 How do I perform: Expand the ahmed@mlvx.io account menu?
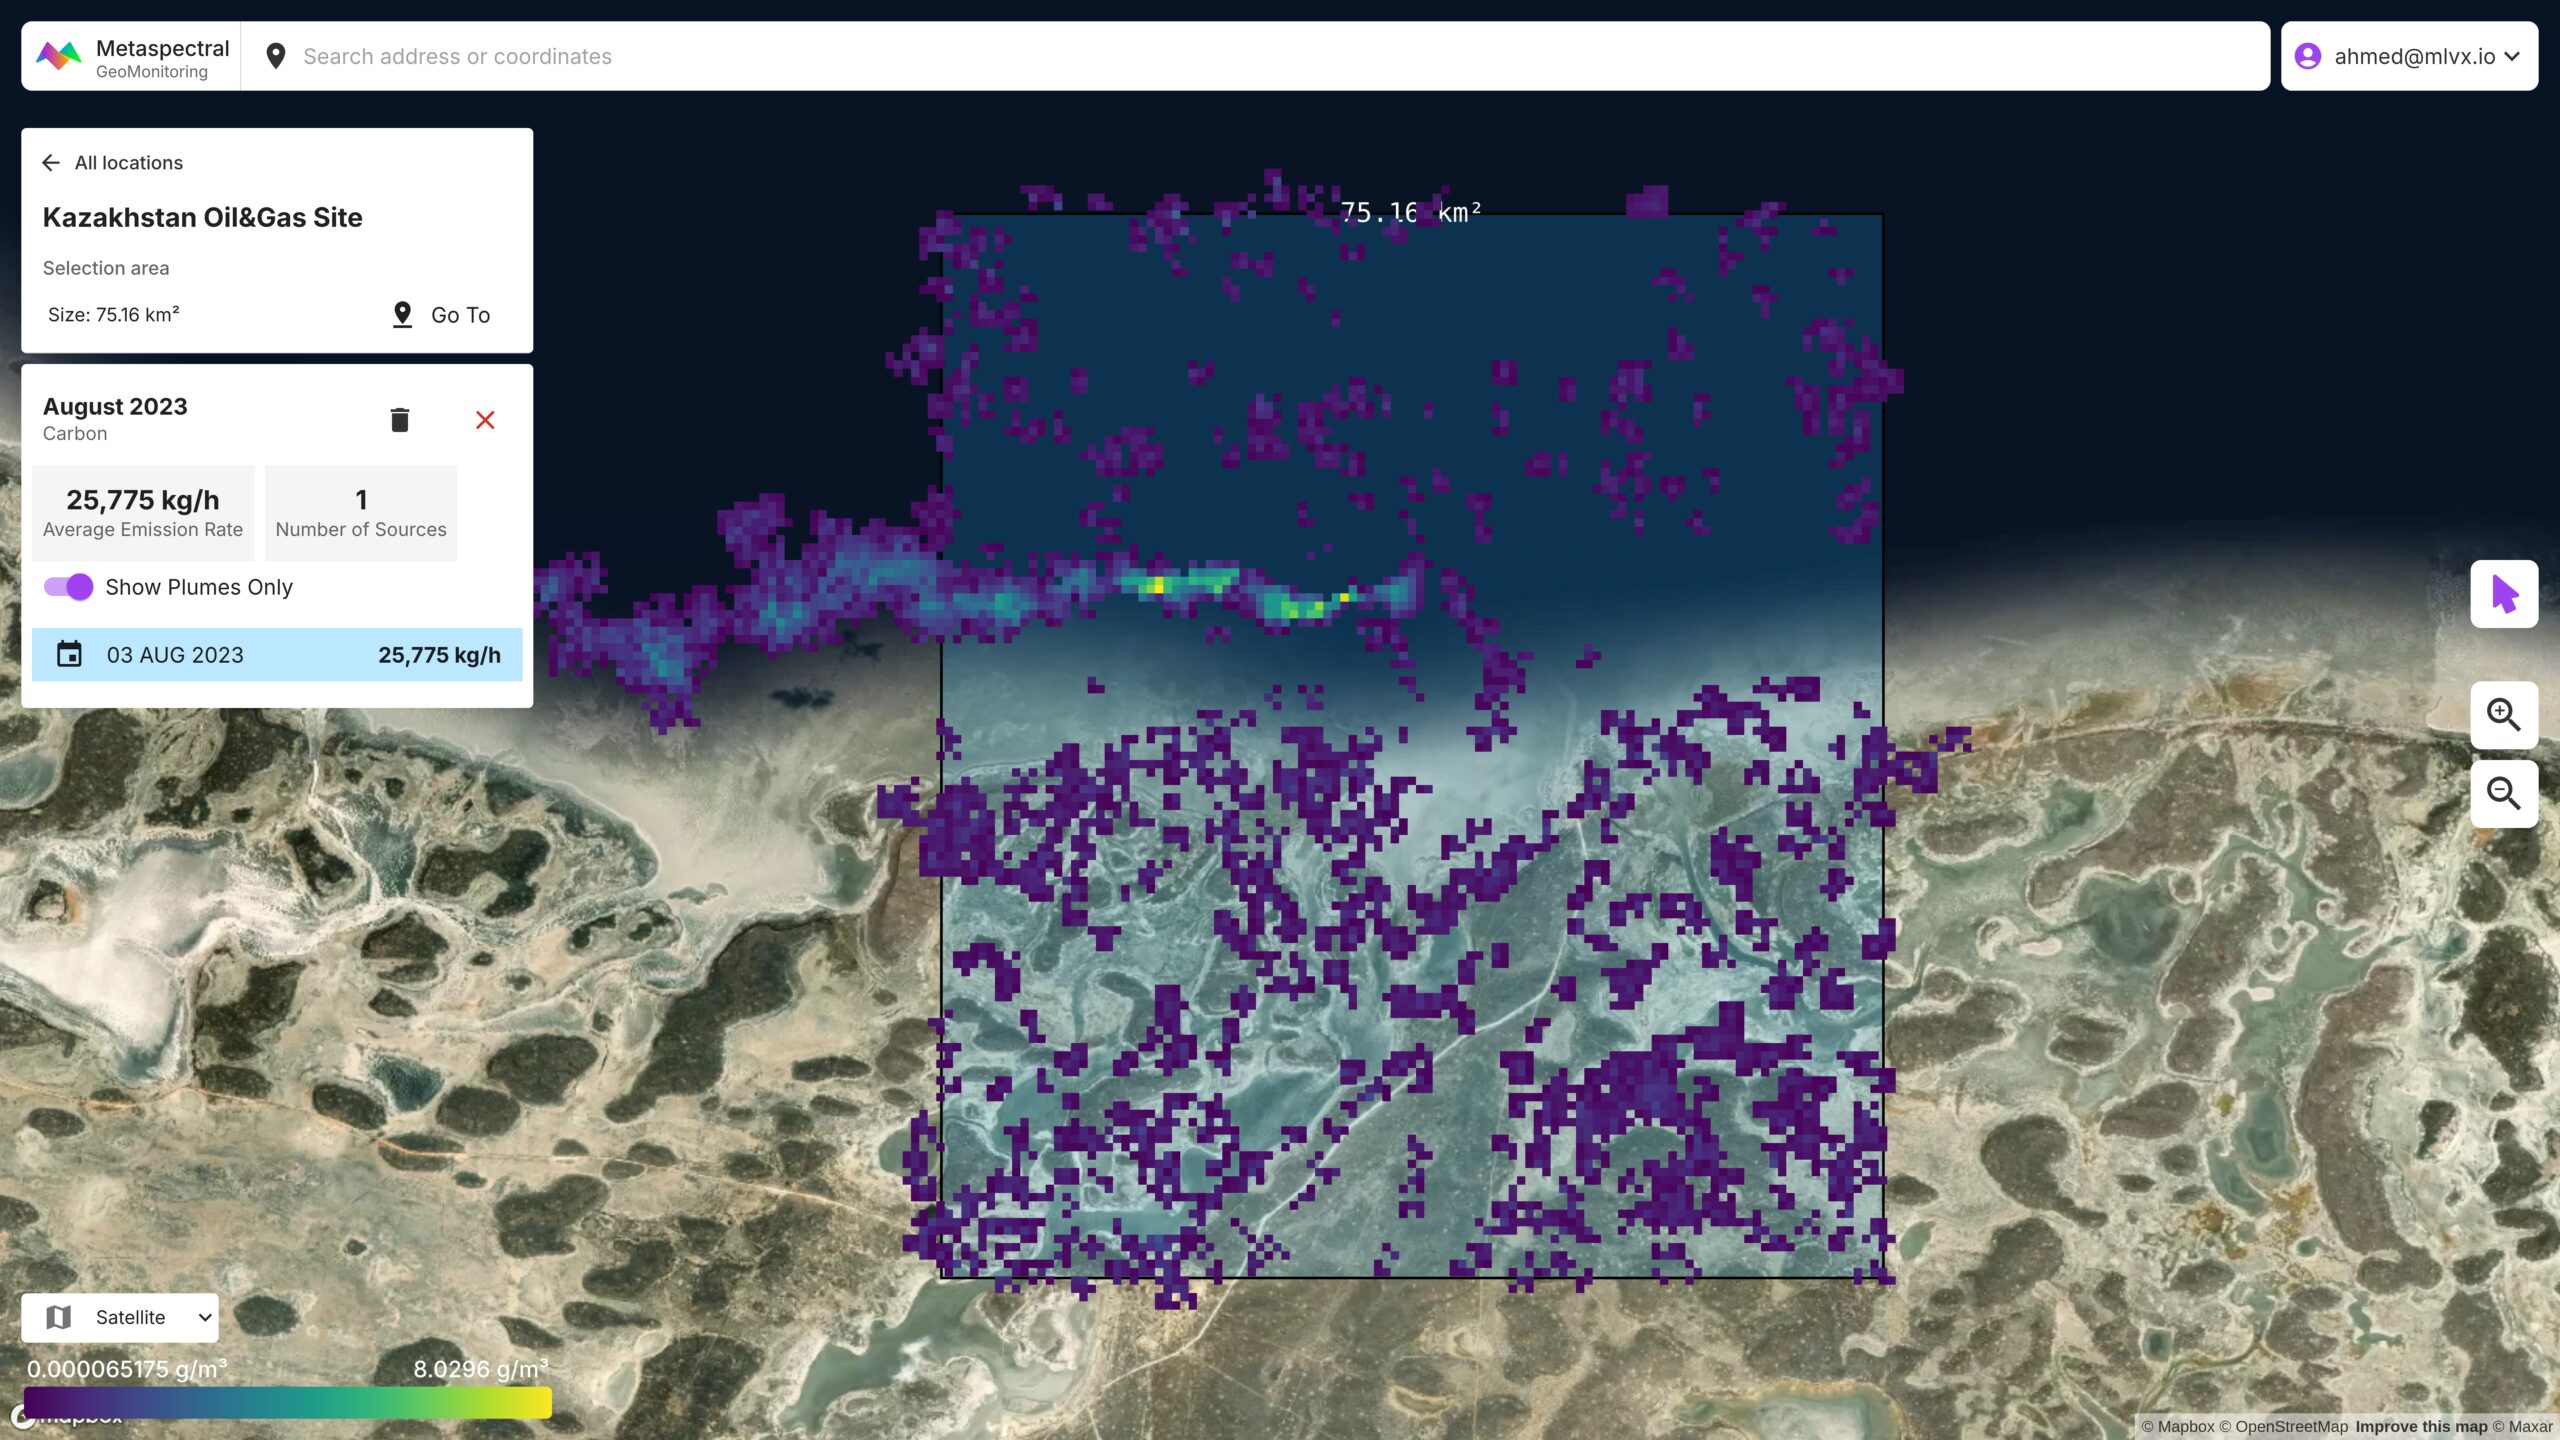(x=2512, y=56)
